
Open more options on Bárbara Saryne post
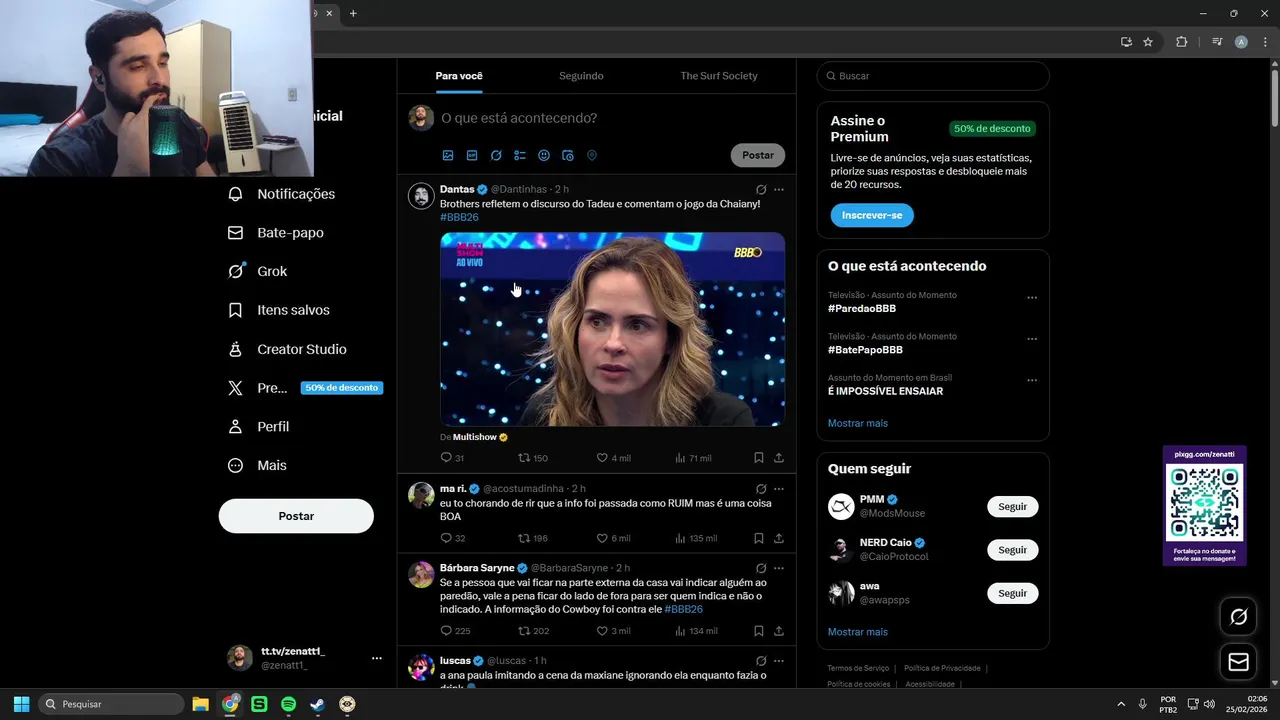(779, 568)
